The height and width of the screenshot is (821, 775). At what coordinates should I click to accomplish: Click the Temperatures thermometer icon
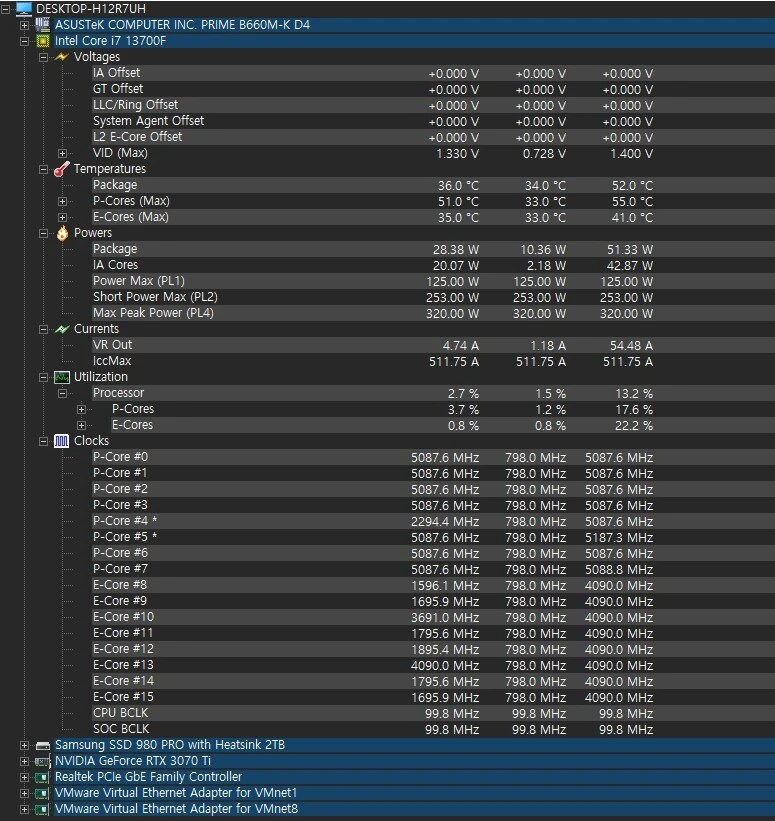62,169
